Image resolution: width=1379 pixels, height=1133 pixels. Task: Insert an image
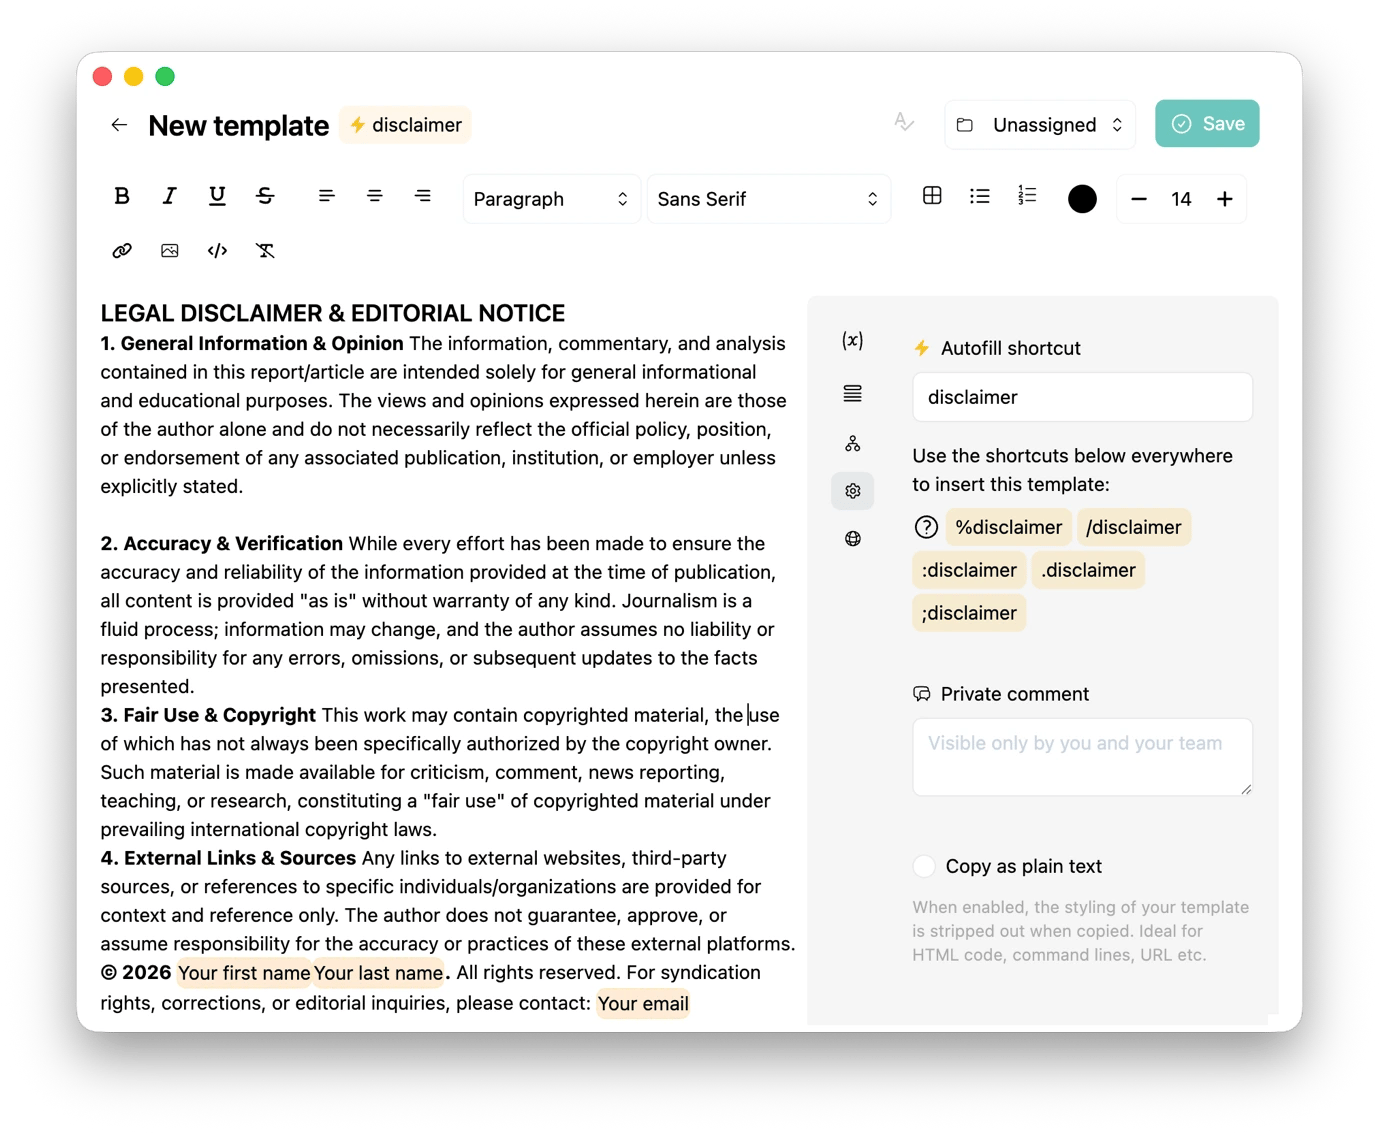click(170, 251)
